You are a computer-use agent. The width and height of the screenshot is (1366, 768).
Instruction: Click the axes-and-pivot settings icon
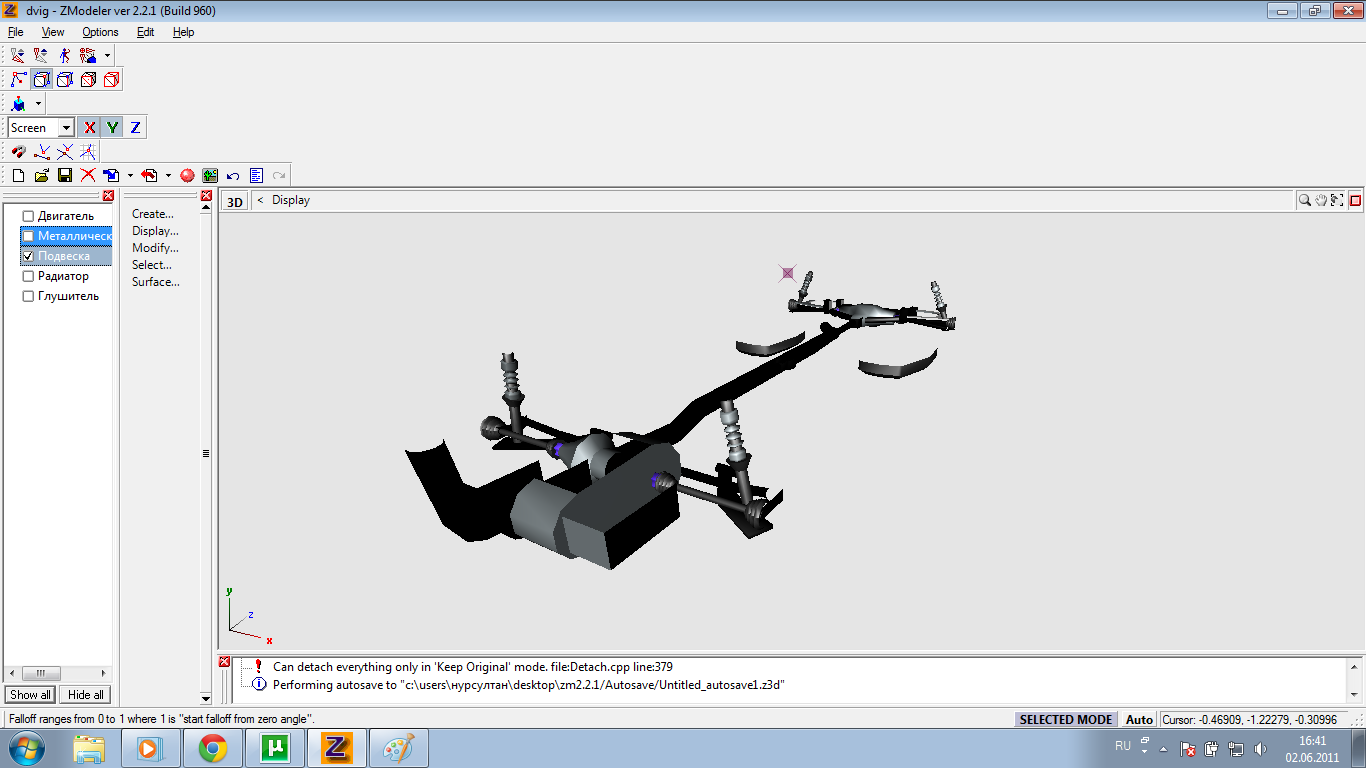point(88,56)
